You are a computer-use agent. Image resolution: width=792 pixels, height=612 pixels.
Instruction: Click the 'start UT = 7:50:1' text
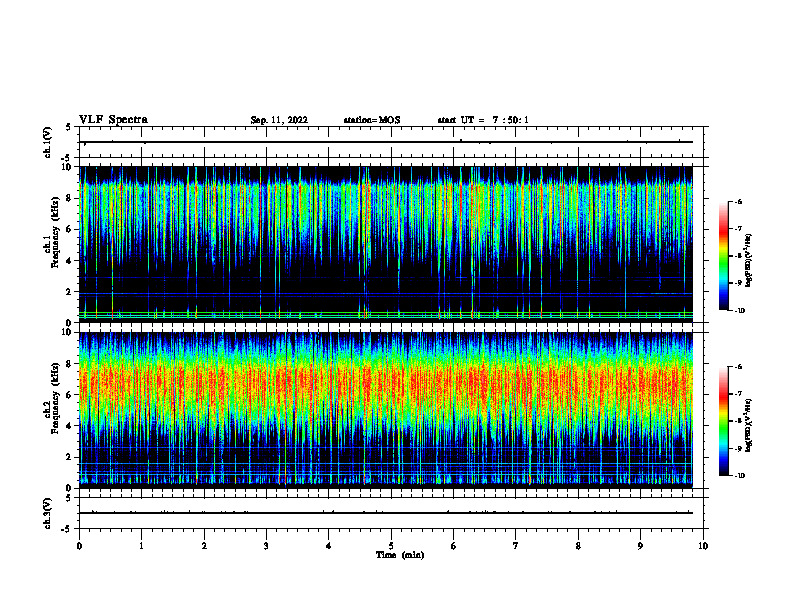click(483, 120)
